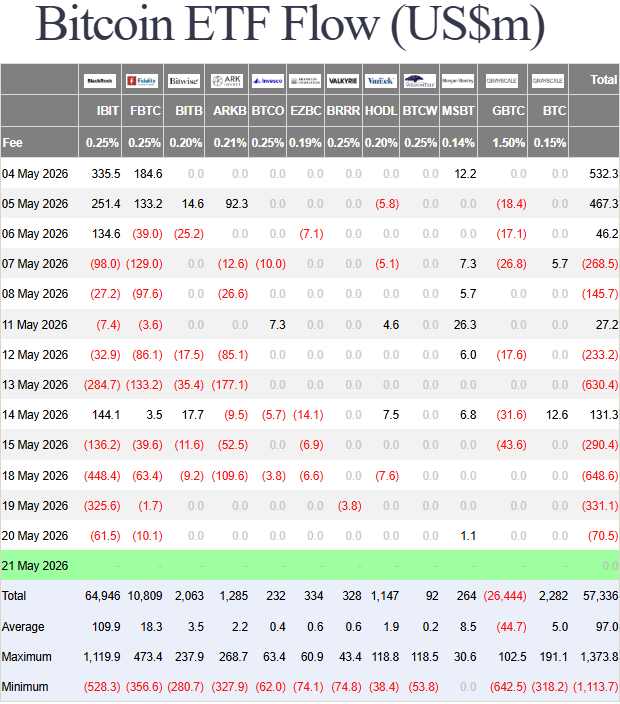Click the Morgan Stanley logo
620x704 pixels.
click(458, 81)
